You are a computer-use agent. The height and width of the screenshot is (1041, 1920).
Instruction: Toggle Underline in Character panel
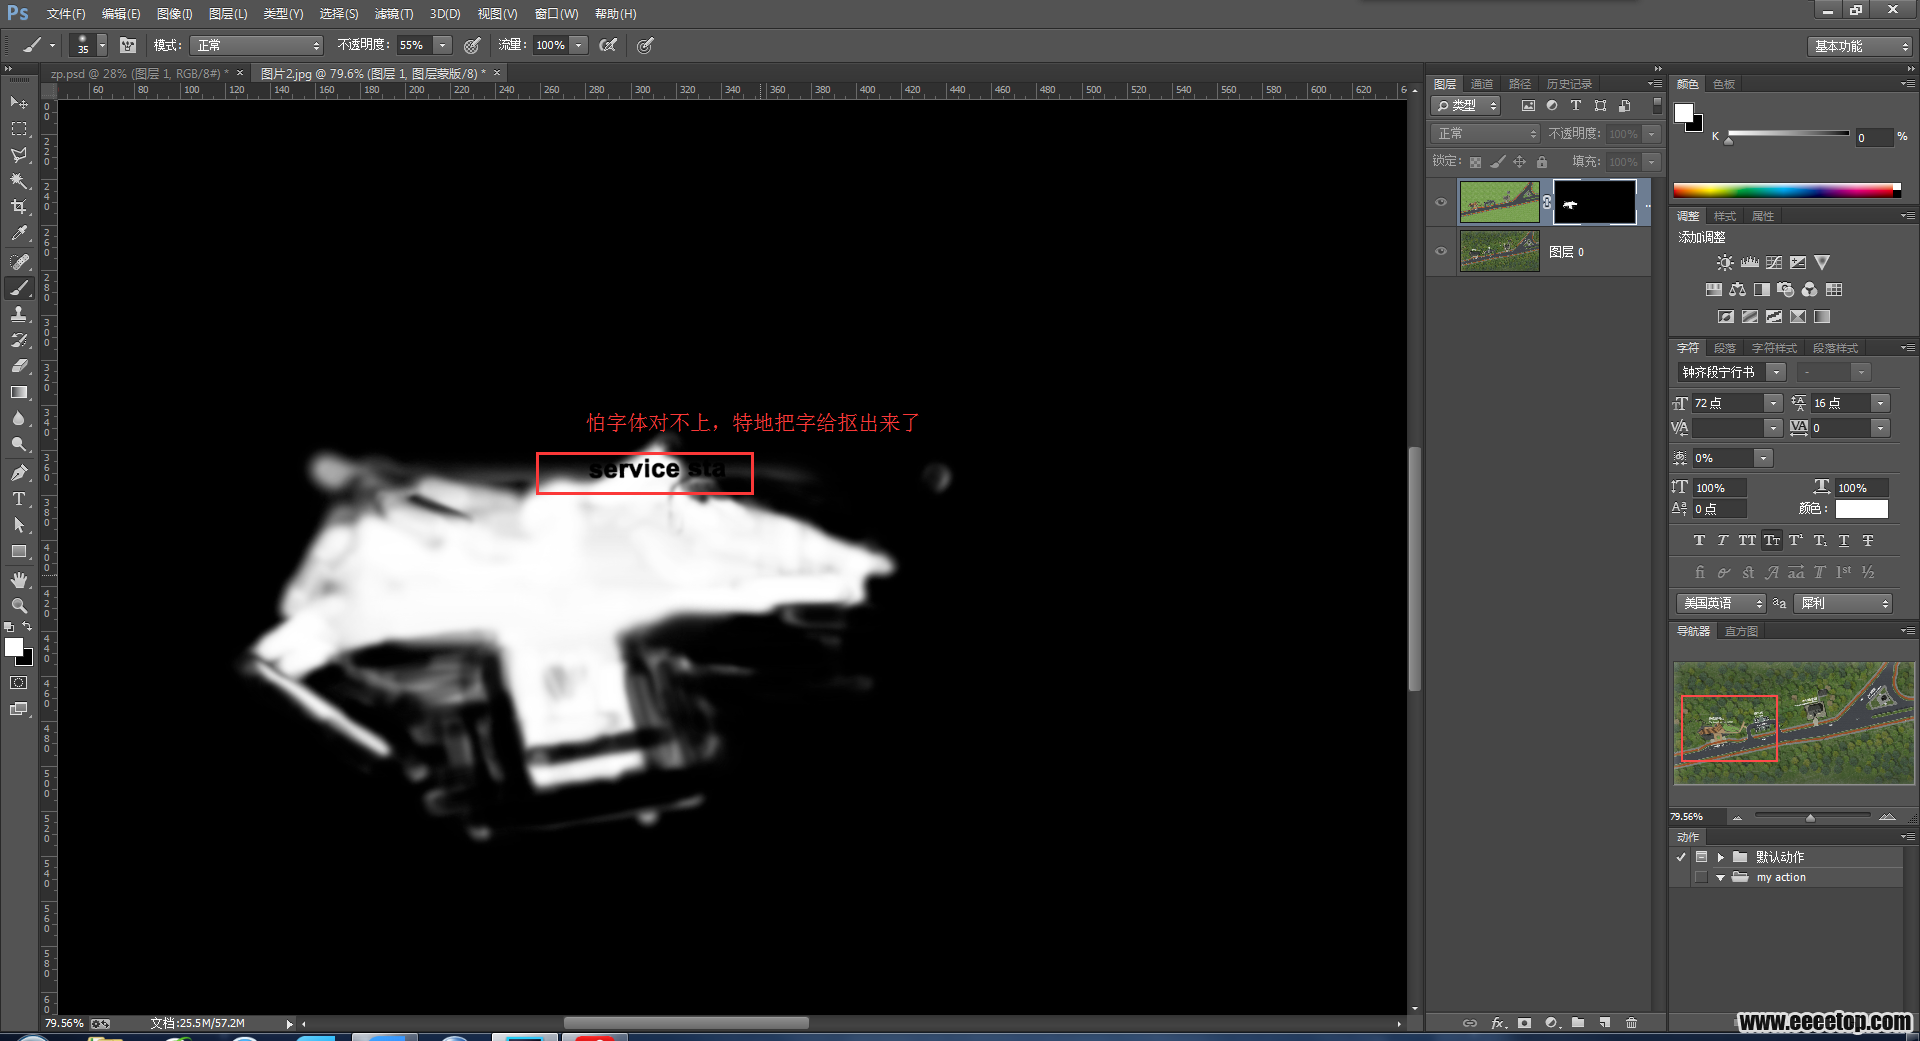pyautogui.click(x=1844, y=540)
